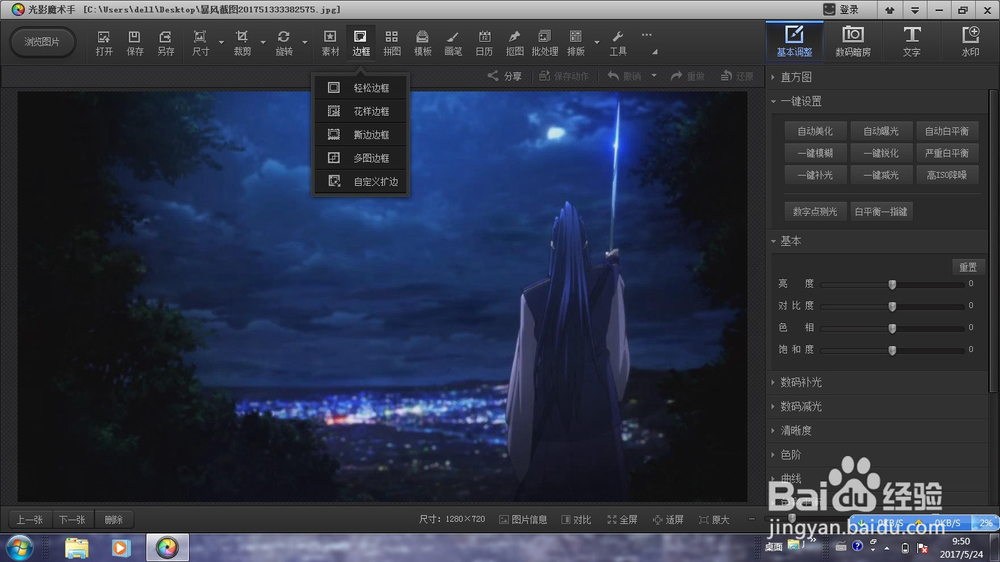Switch to the 水印 watermark tab
The height and width of the screenshot is (562, 1000).
pos(970,41)
